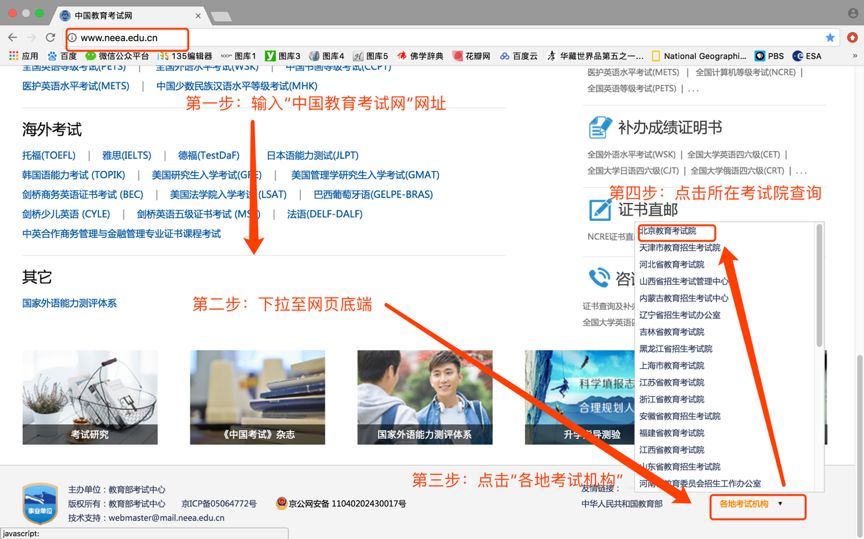Open the 京ICP备05064772号 footer link
Screen dimensions: 864x539
pyautogui.click(x=219, y=504)
